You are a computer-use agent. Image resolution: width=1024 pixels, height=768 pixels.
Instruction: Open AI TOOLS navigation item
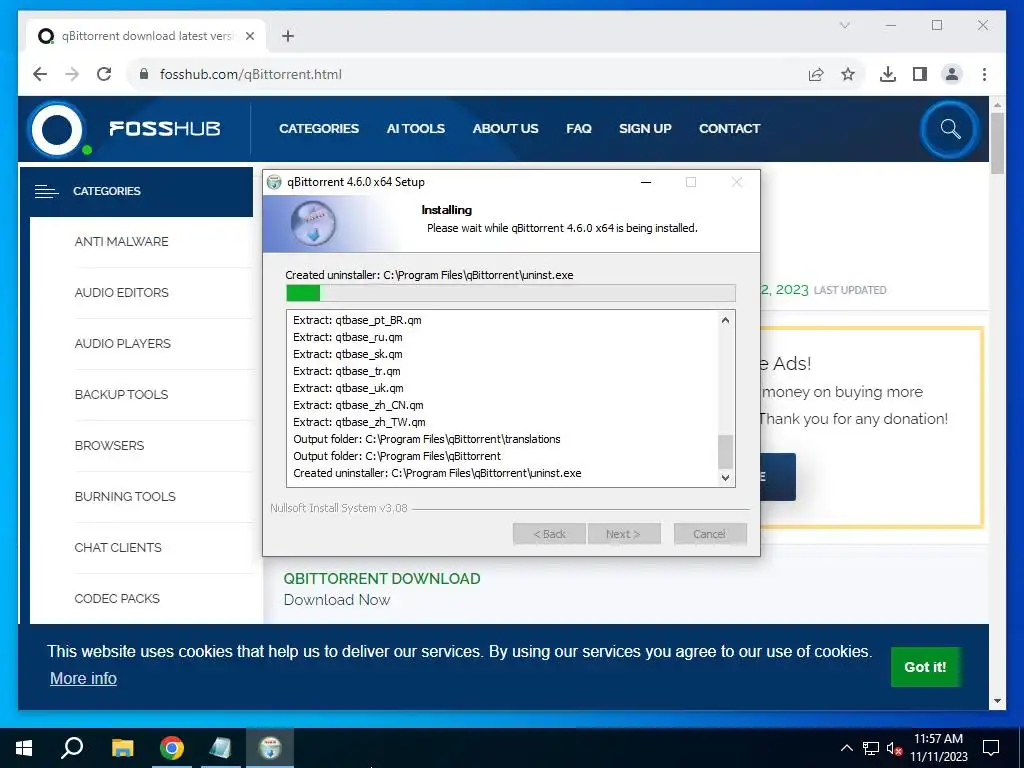[415, 129]
